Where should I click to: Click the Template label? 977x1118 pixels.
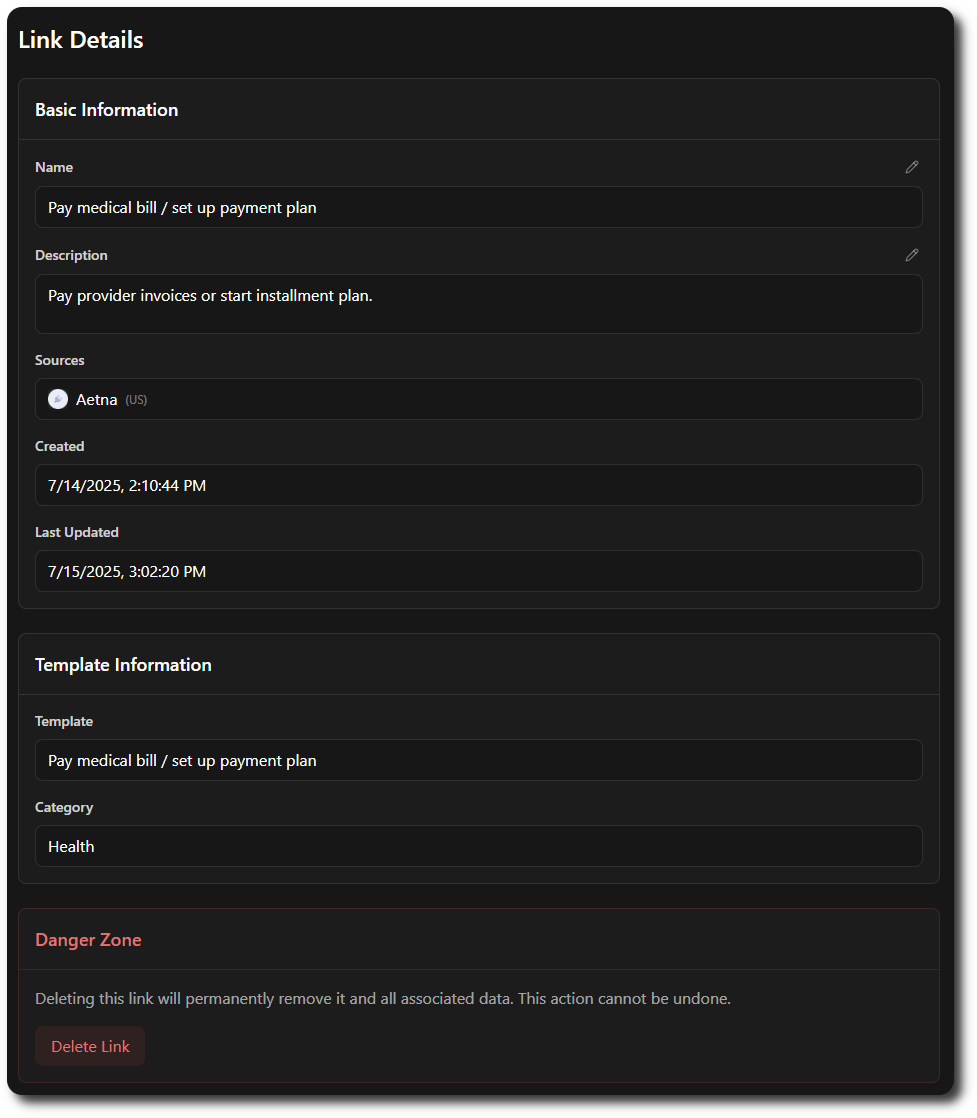point(64,721)
